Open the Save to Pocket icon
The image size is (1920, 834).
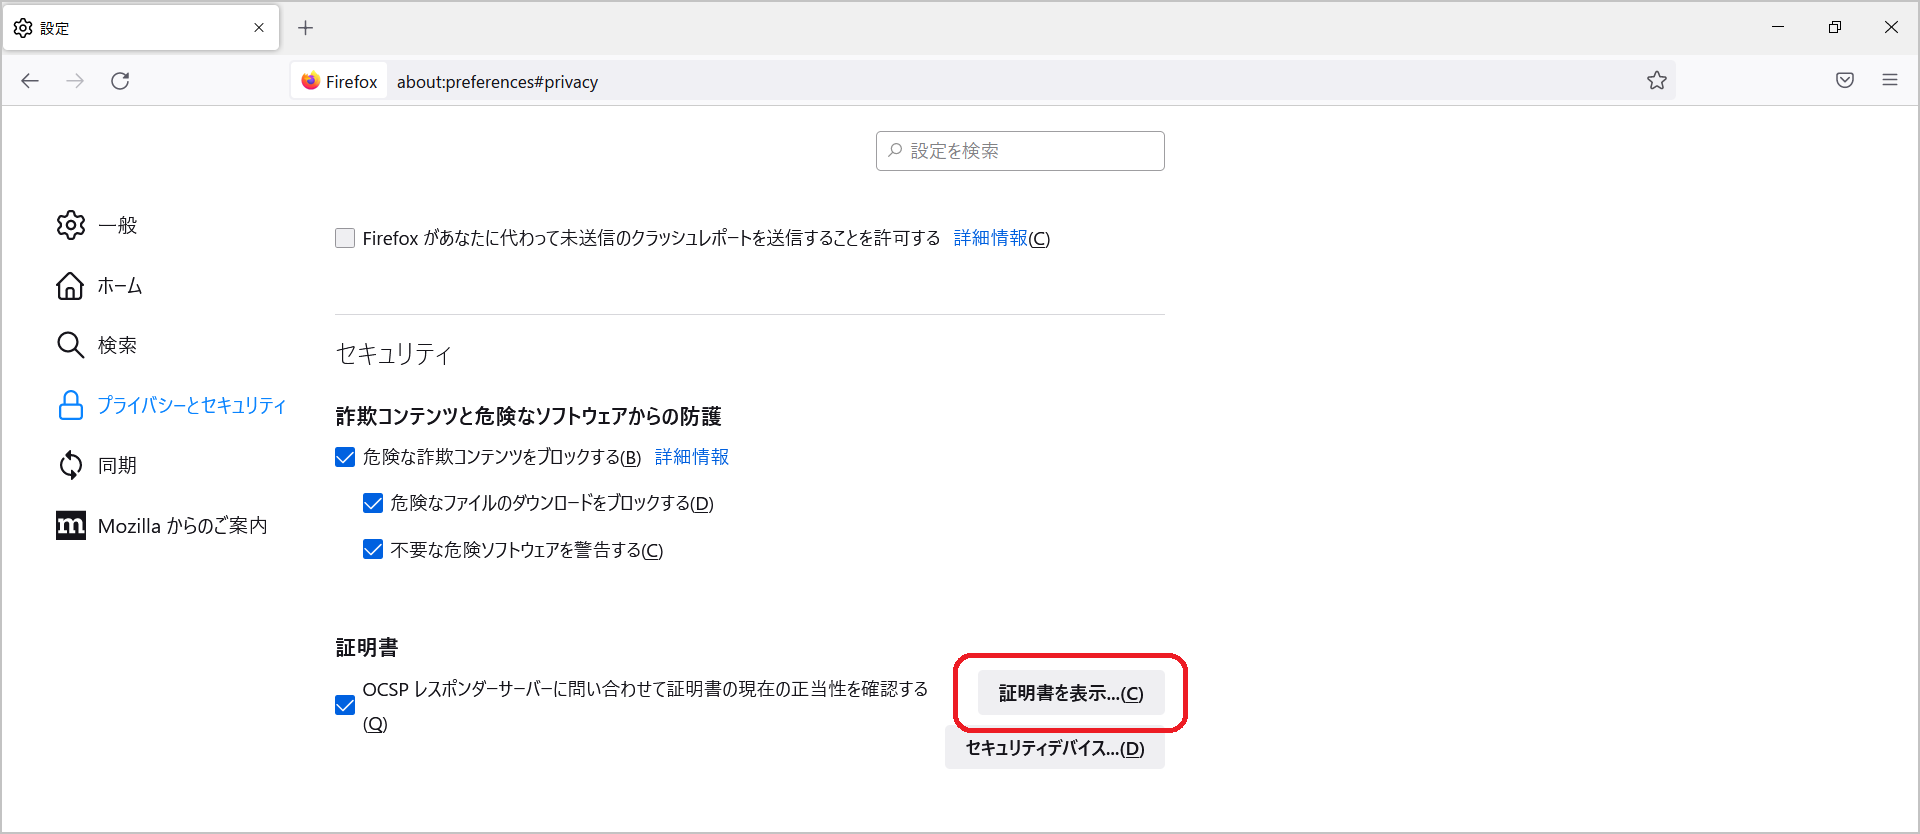pyautogui.click(x=1845, y=81)
